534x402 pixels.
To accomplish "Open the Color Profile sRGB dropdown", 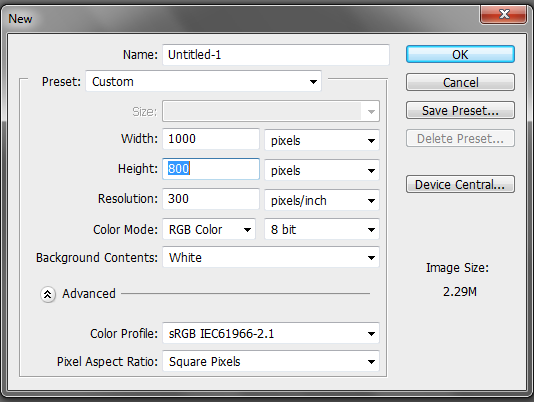I will pos(271,333).
